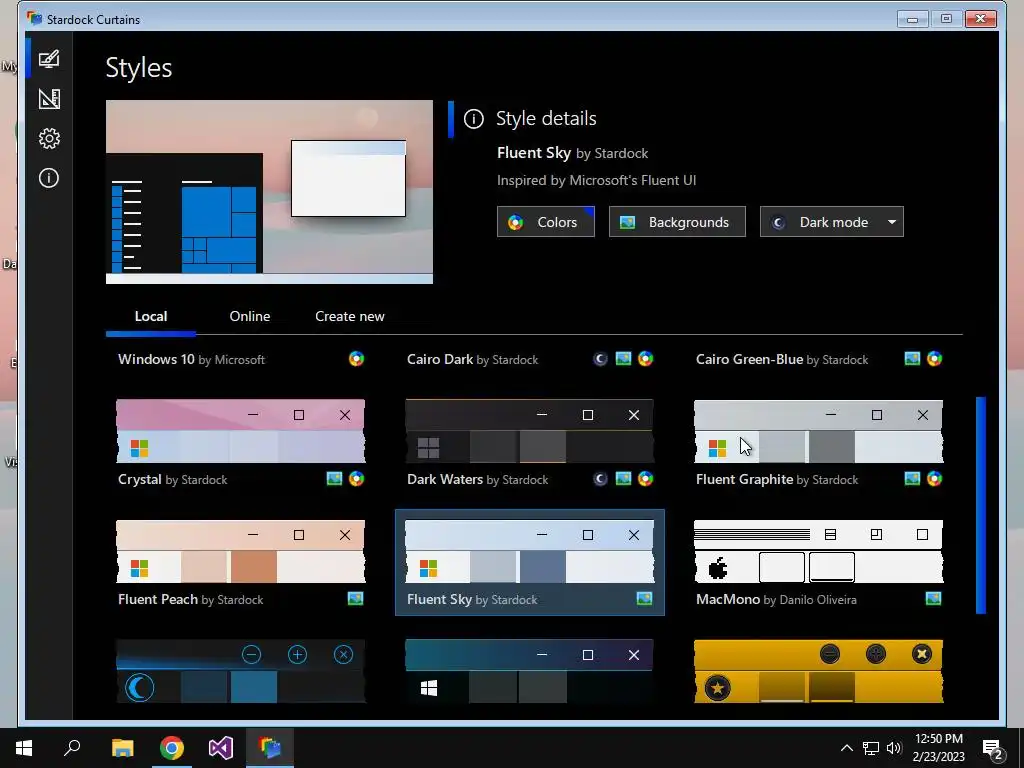This screenshot has width=1024, height=768.
Task: Select the MacMono style thumbnail
Action: click(x=818, y=551)
